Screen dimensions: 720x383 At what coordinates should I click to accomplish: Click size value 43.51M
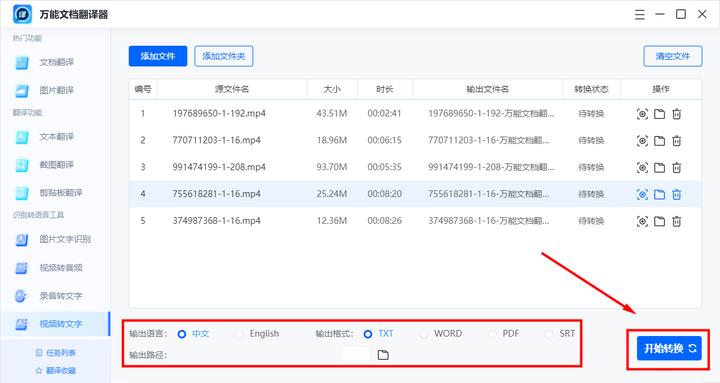332,113
